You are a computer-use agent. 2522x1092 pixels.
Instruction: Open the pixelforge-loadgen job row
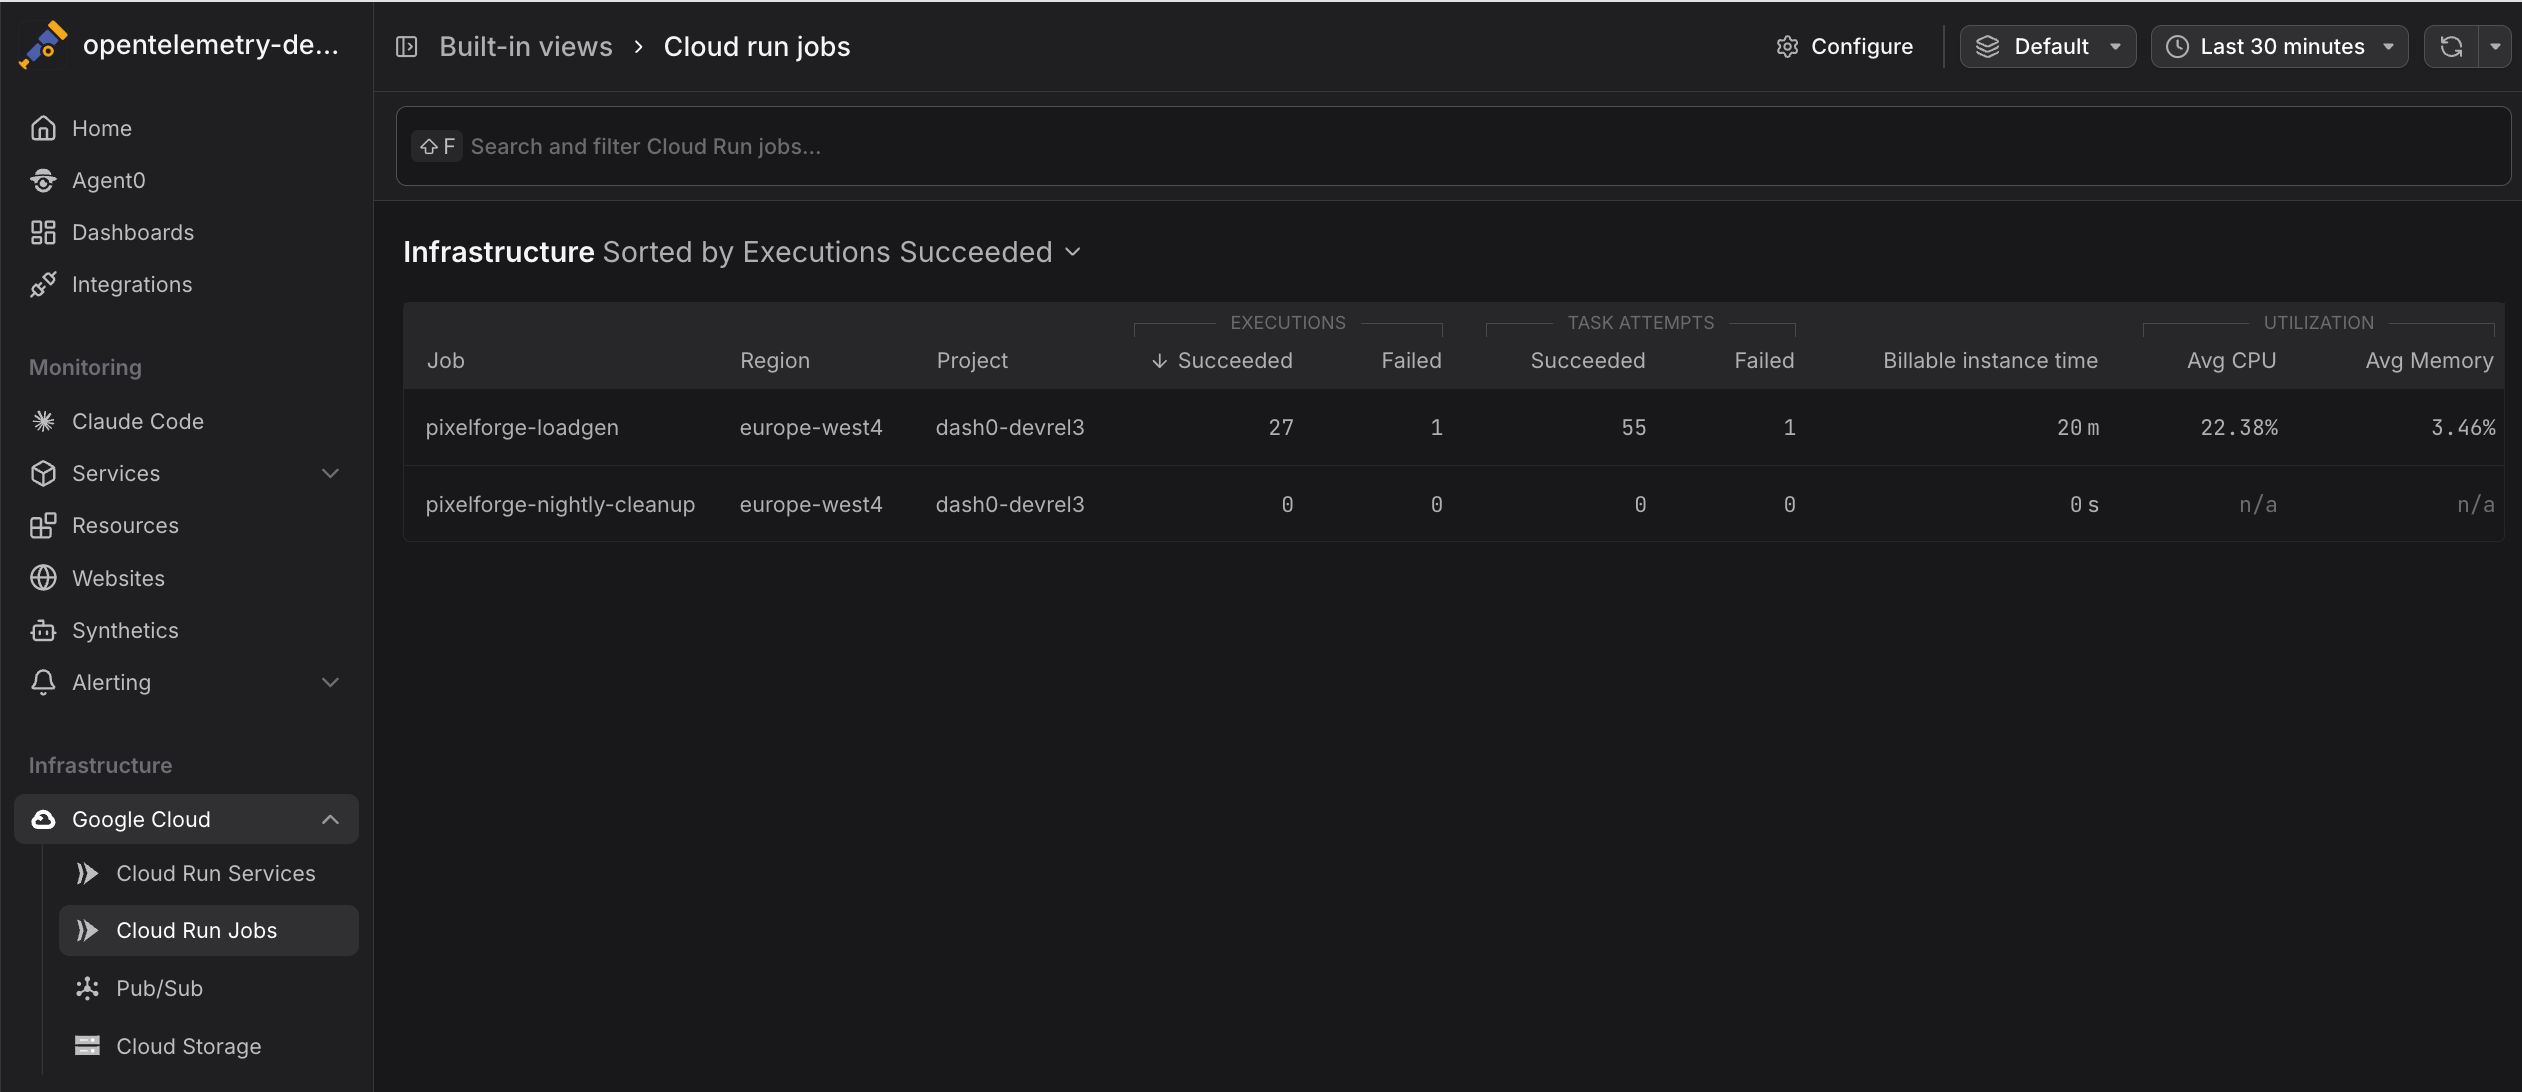coord(1453,428)
